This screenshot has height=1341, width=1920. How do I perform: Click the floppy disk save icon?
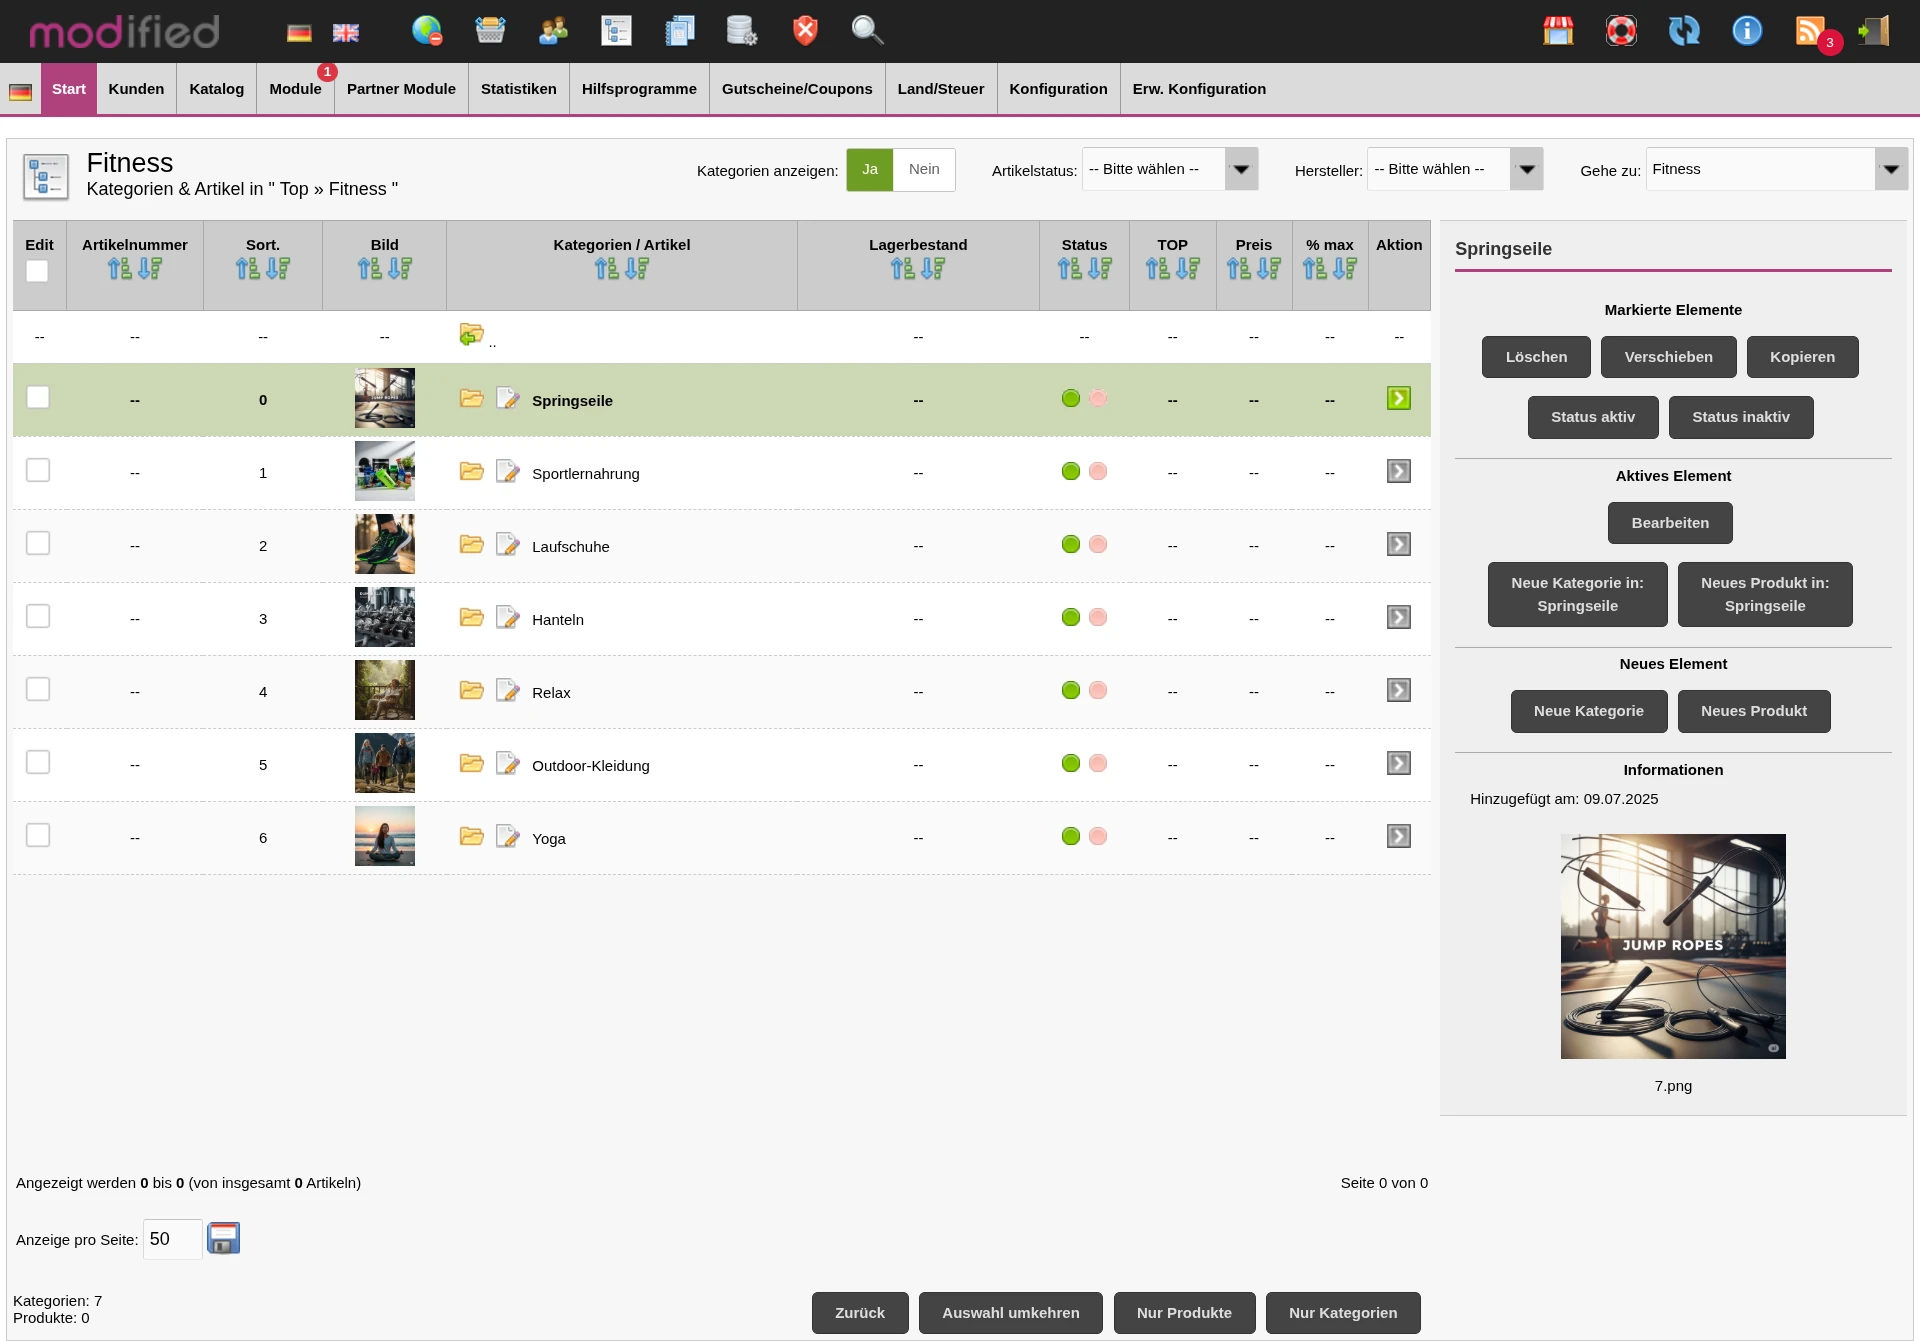(x=223, y=1238)
